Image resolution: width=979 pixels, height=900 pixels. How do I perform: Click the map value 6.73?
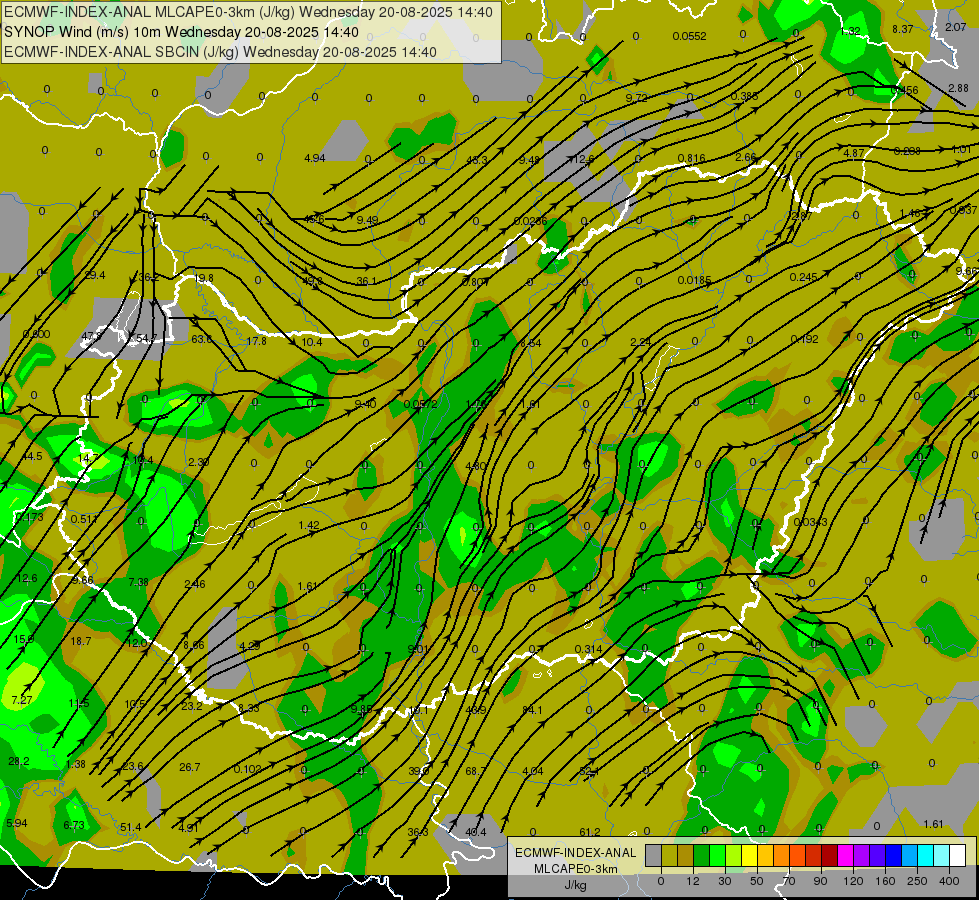click(x=74, y=825)
